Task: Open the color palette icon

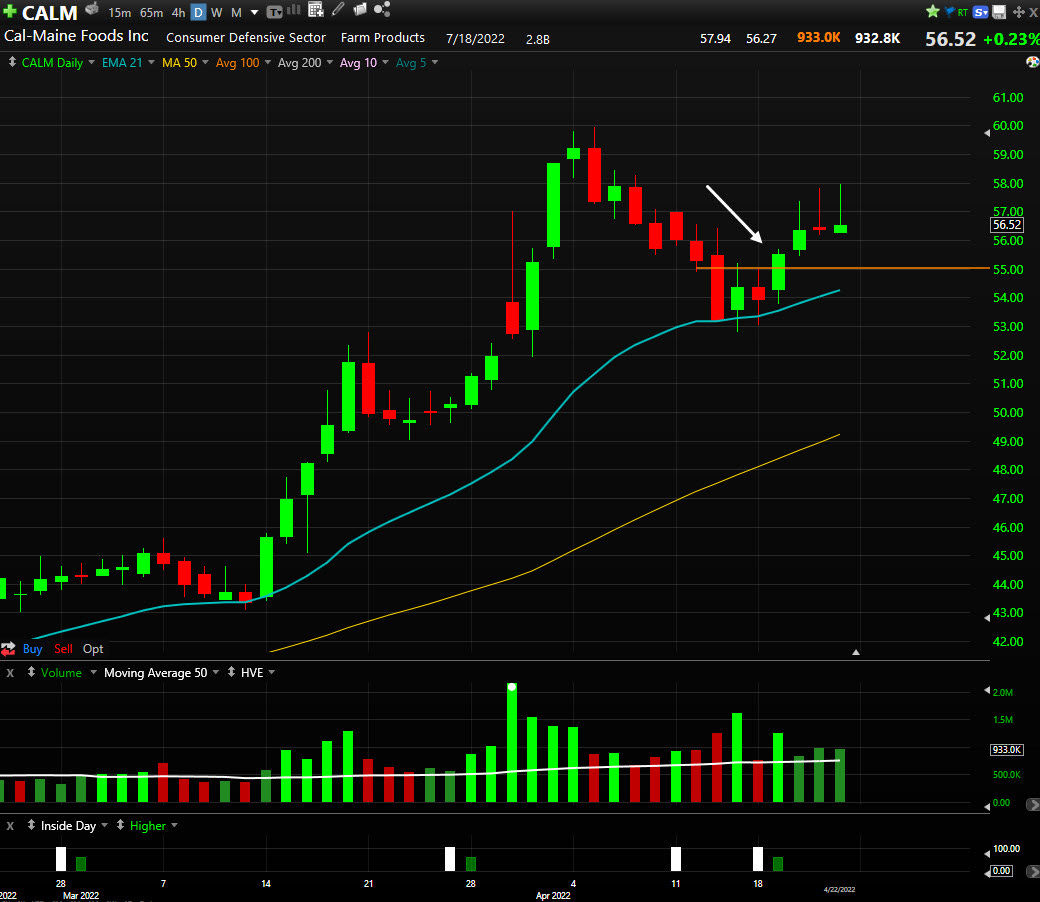Action: (1033, 62)
